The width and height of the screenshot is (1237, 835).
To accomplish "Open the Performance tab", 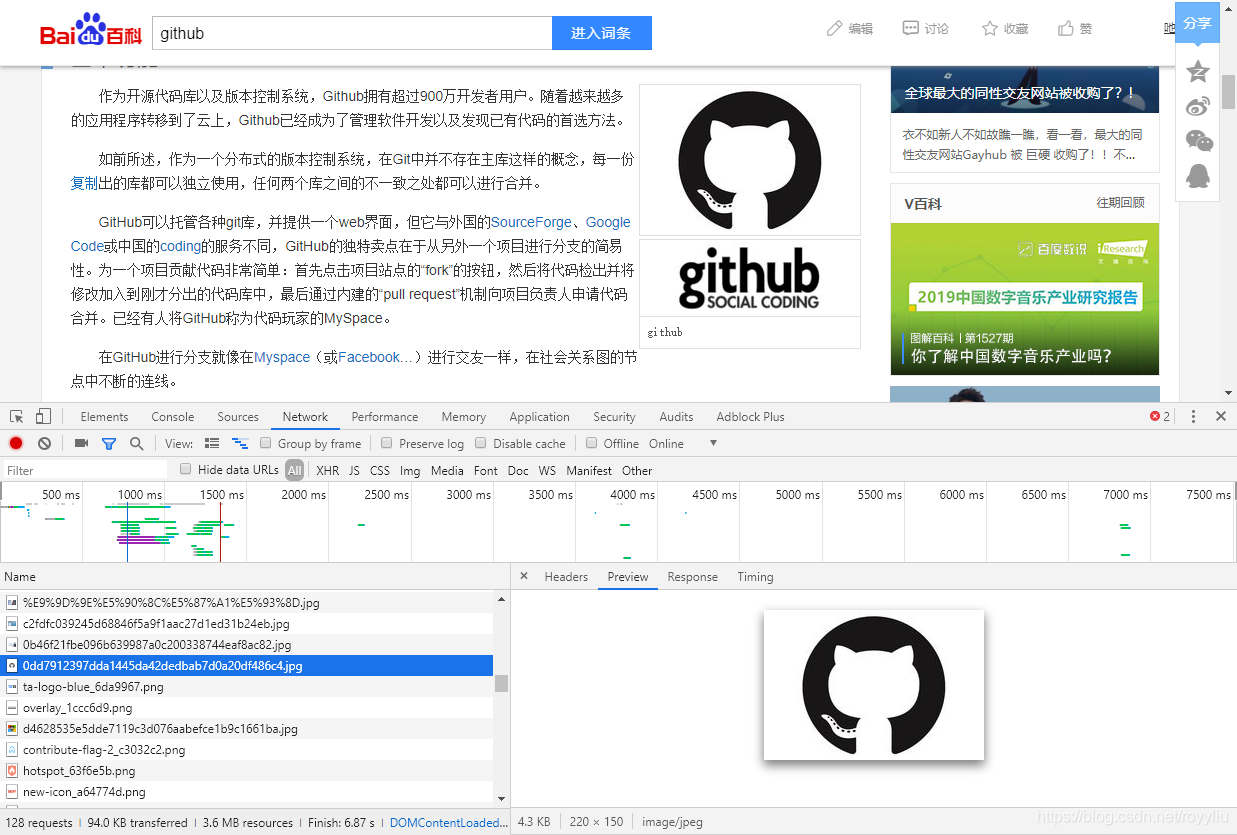I will 385,417.
